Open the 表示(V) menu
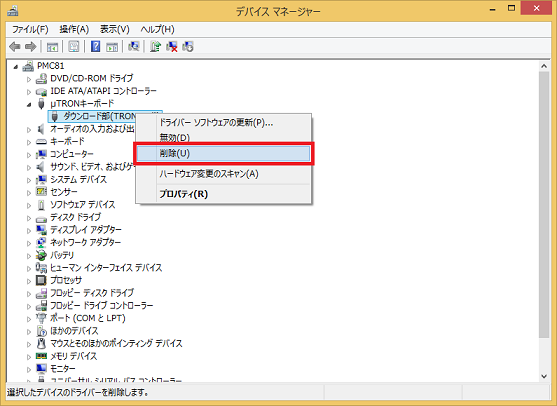This screenshot has height=406, width=557. (x=114, y=29)
